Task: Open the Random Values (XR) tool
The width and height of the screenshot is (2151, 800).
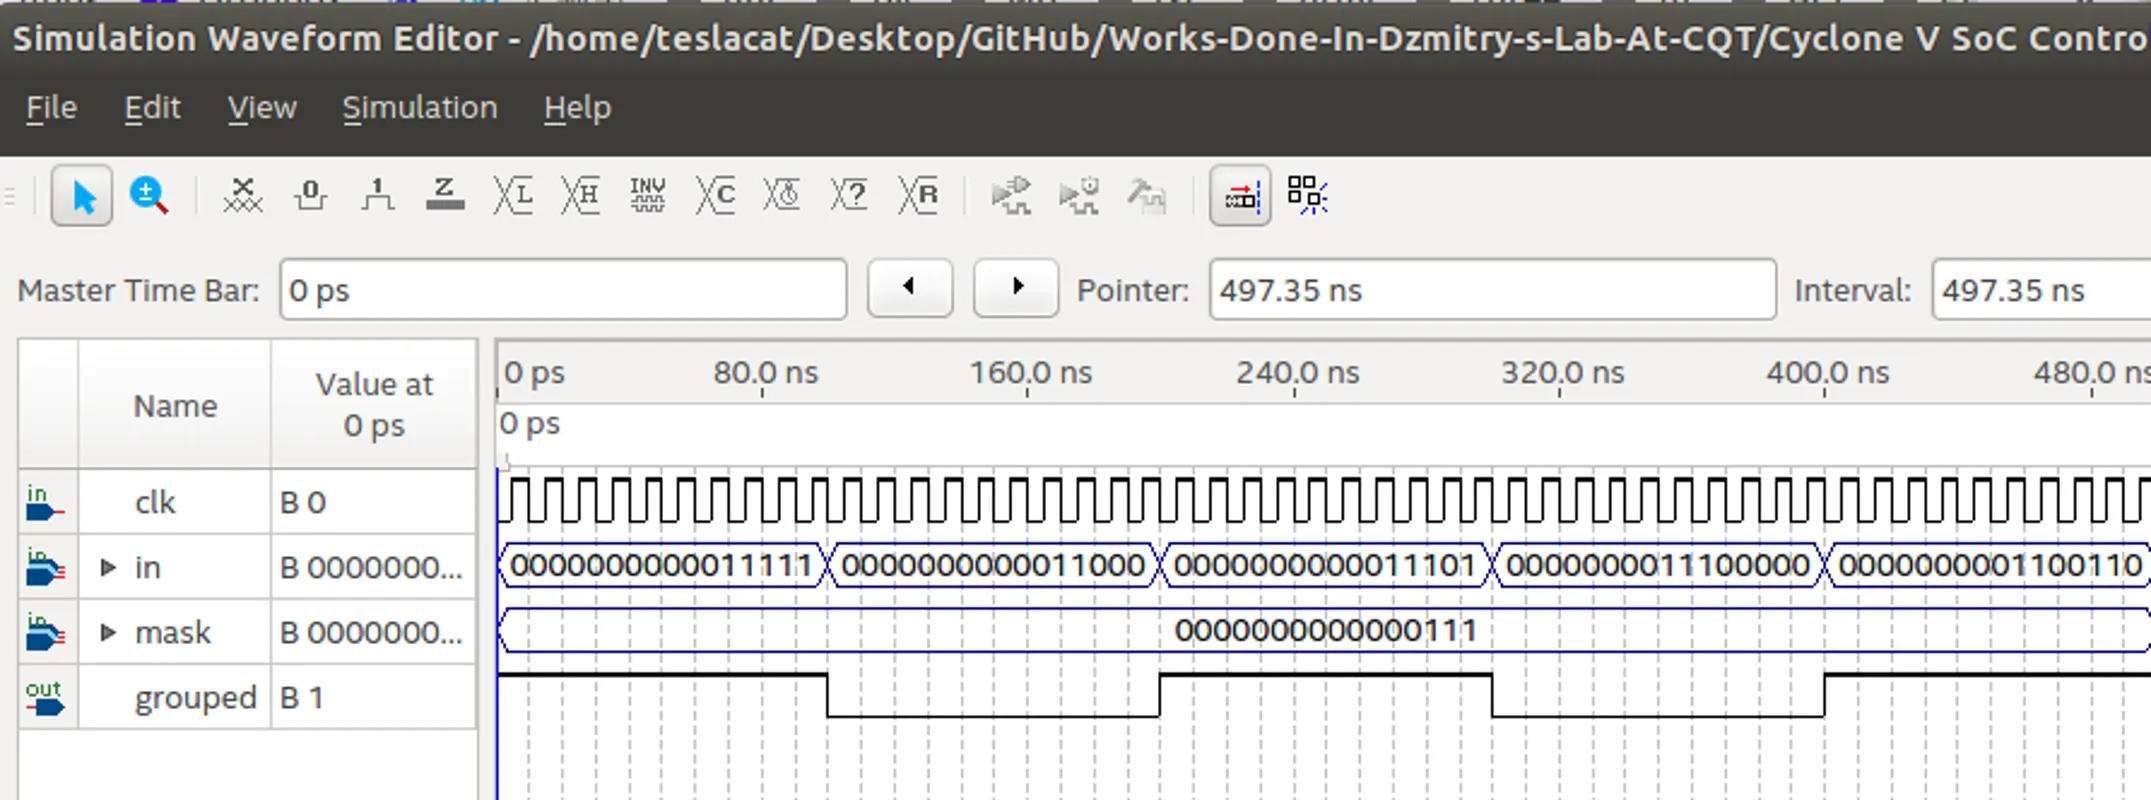Action: pyautogui.click(x=918, y=196)
